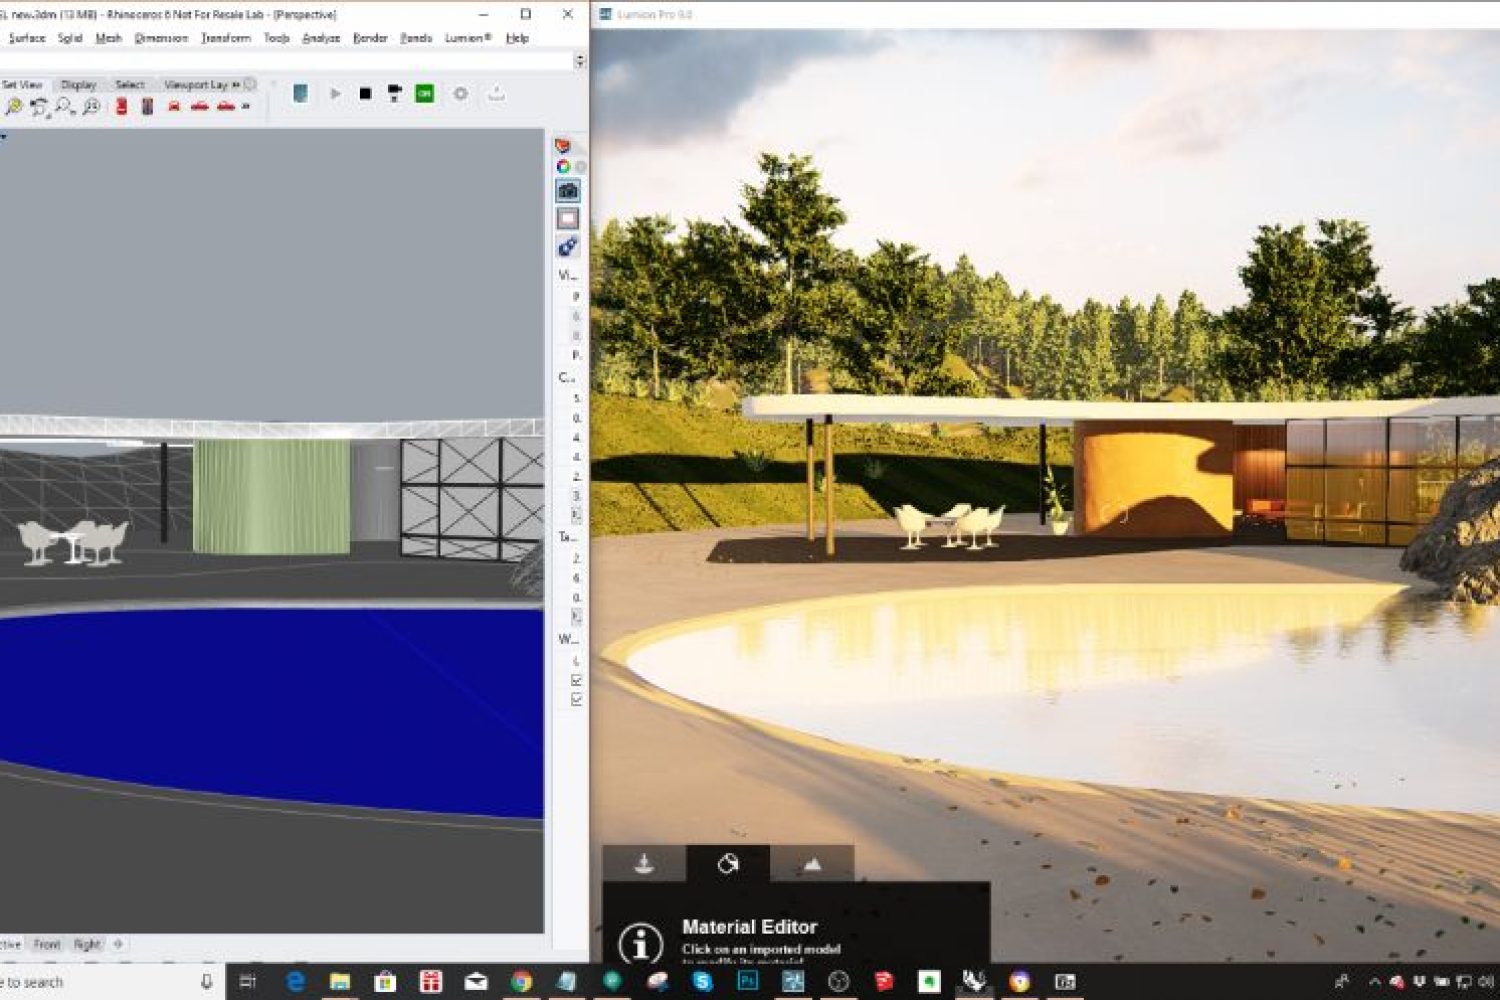Image resolution: width=1500 pixels, height=1000 pixels.
Task: Add a new viewport tab with plus icon
Action: click(x=118, y=943)
